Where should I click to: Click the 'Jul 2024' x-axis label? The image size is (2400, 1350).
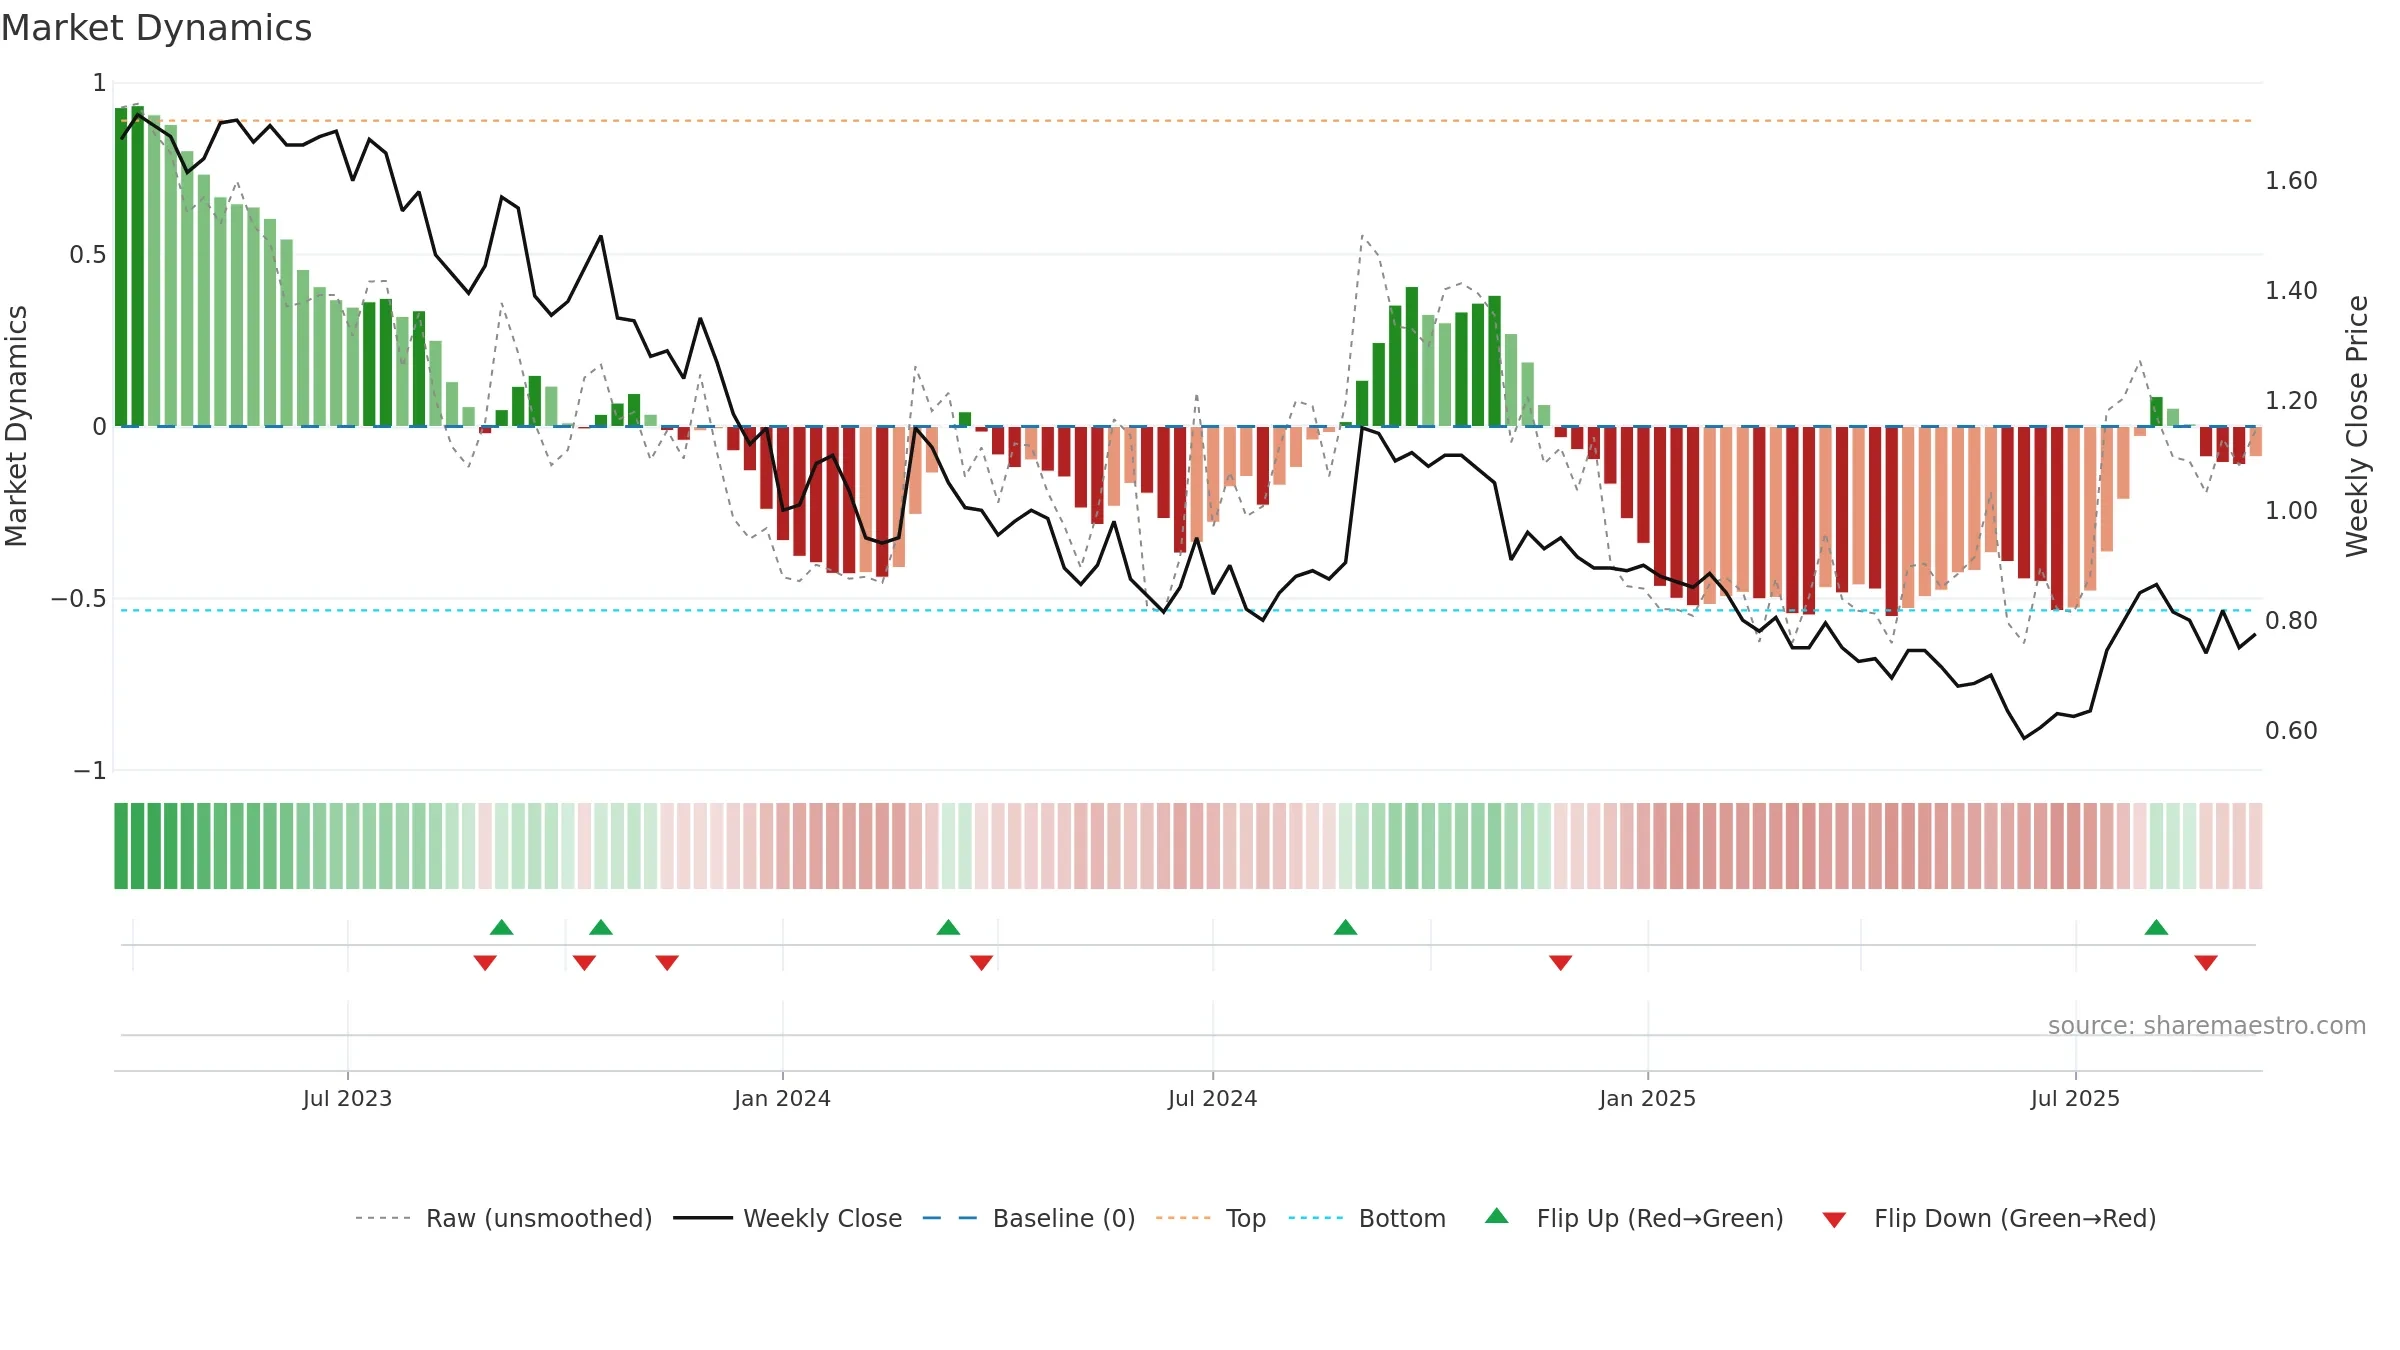click(x=1212, y=1098)
